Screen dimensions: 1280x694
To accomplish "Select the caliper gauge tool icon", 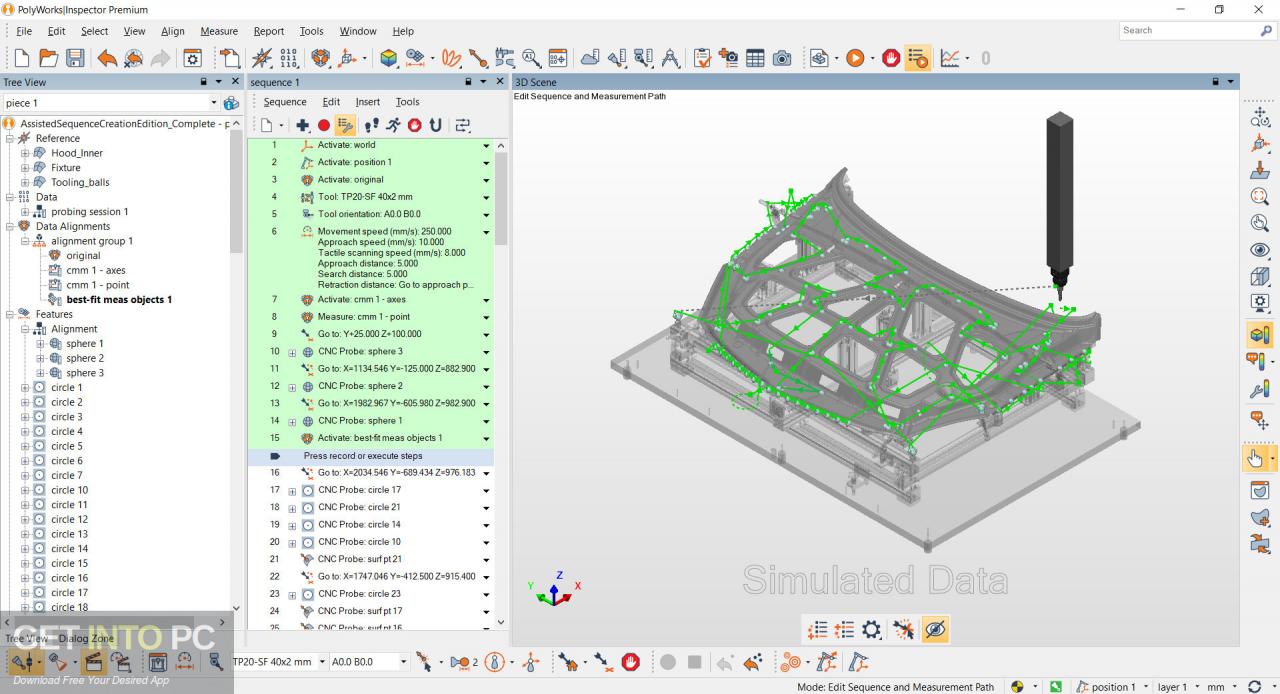I will (x=505, y=59).
